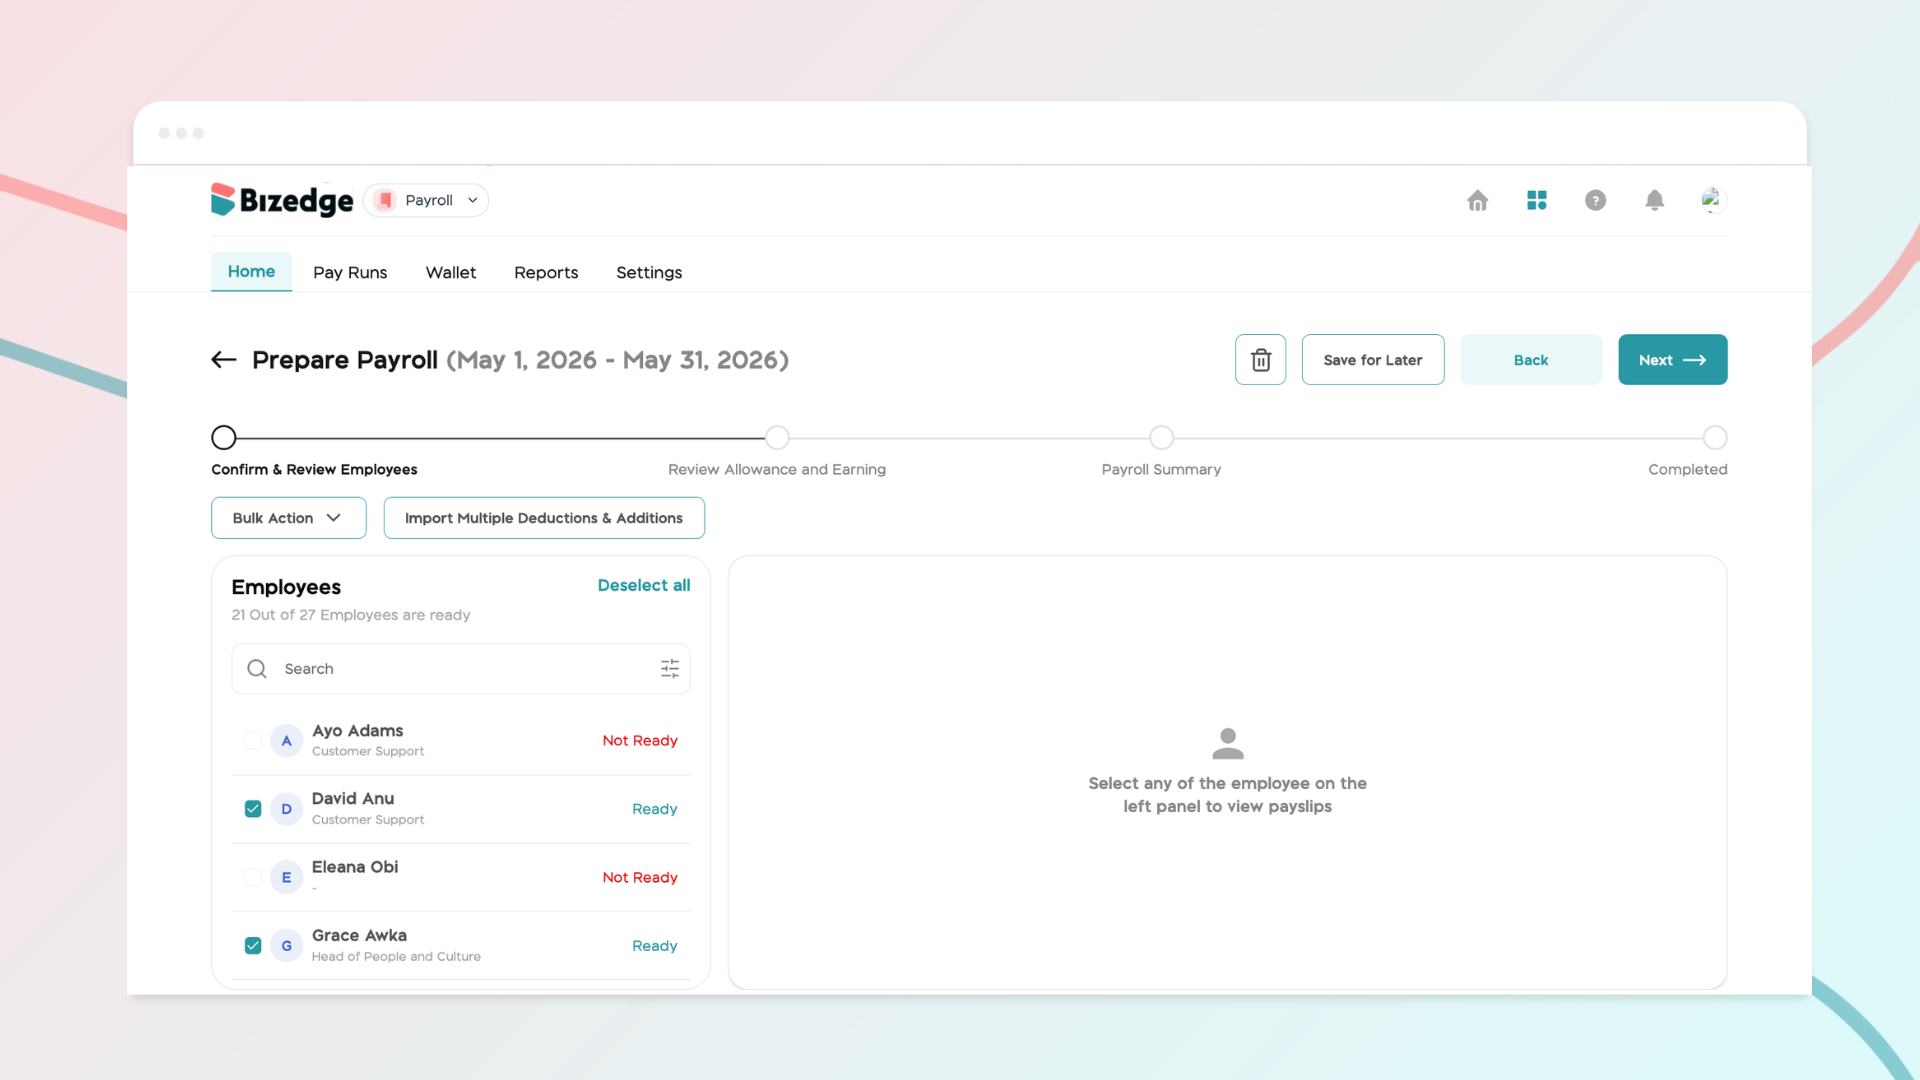This screenshot has height=1080, width=1920.
Task: Click the Payroll Summary step marker
Action: (x=1161, y=438)
